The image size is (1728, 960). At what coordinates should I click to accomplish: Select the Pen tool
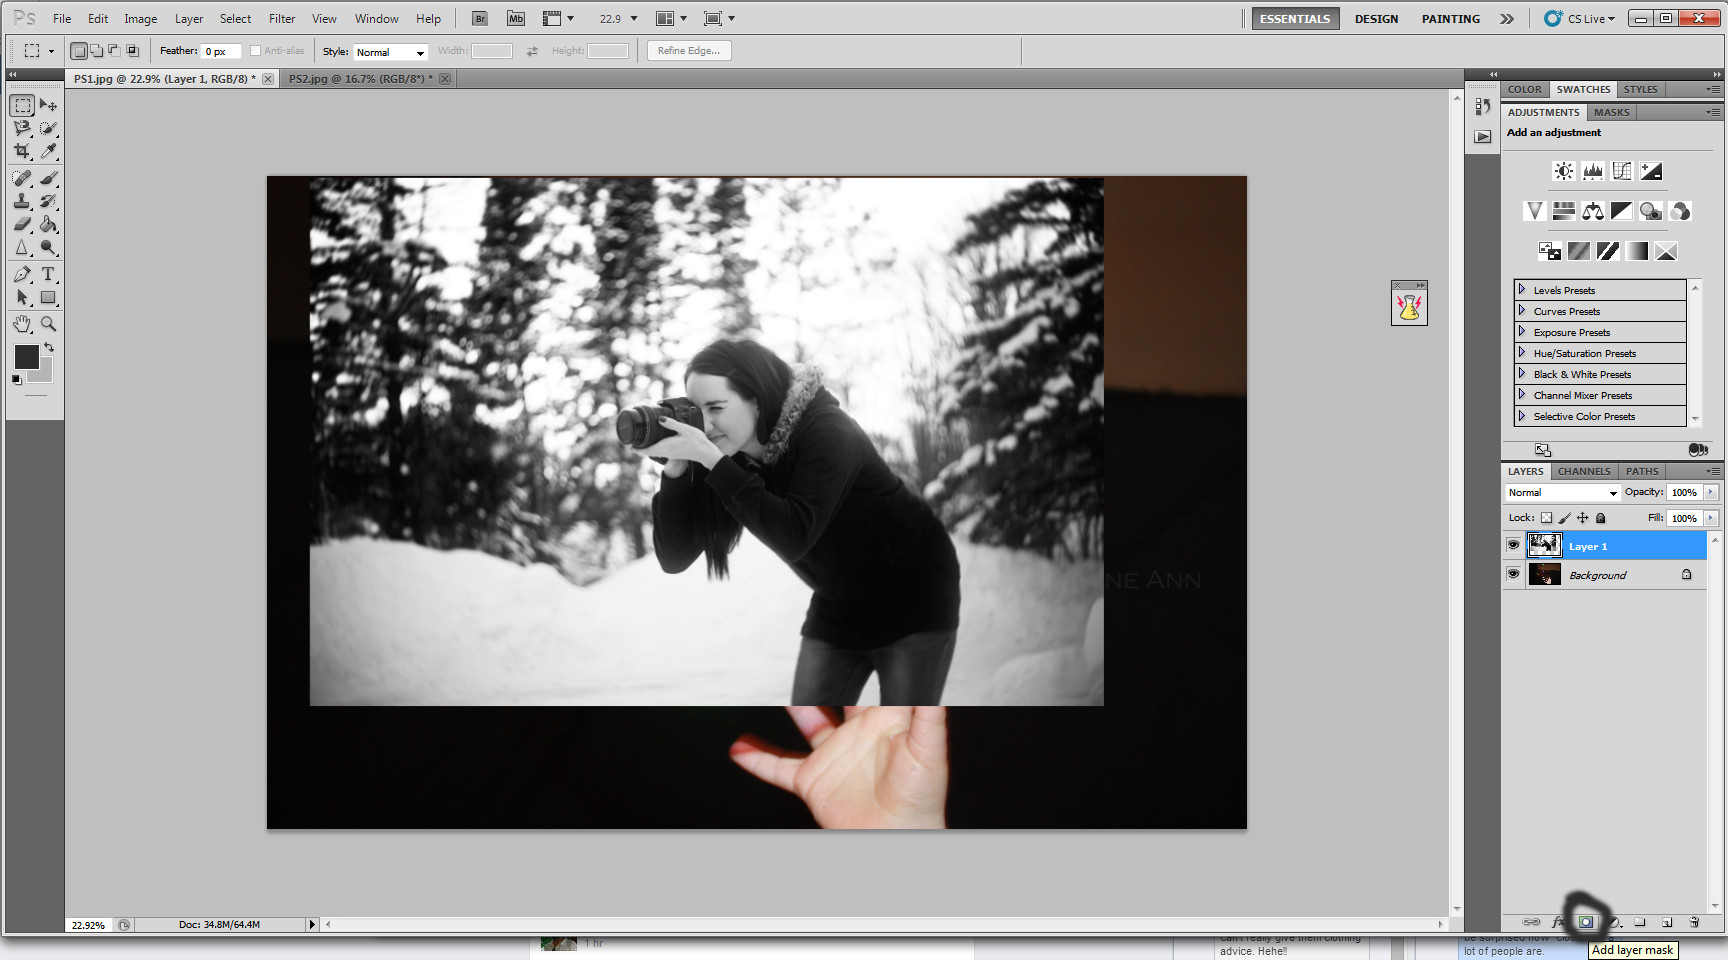pyautogui.click(x=22, y=274)
